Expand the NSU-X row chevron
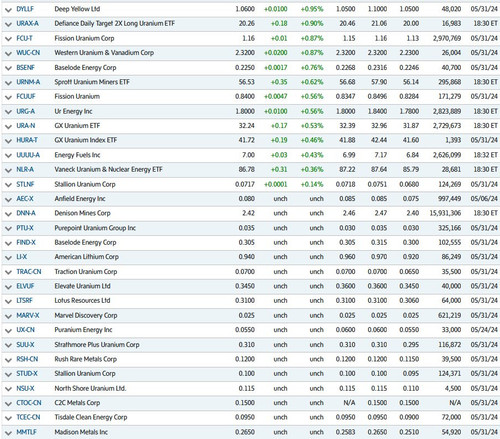The width and height of the screenshot is (500, 439). (x=9, y=389)
